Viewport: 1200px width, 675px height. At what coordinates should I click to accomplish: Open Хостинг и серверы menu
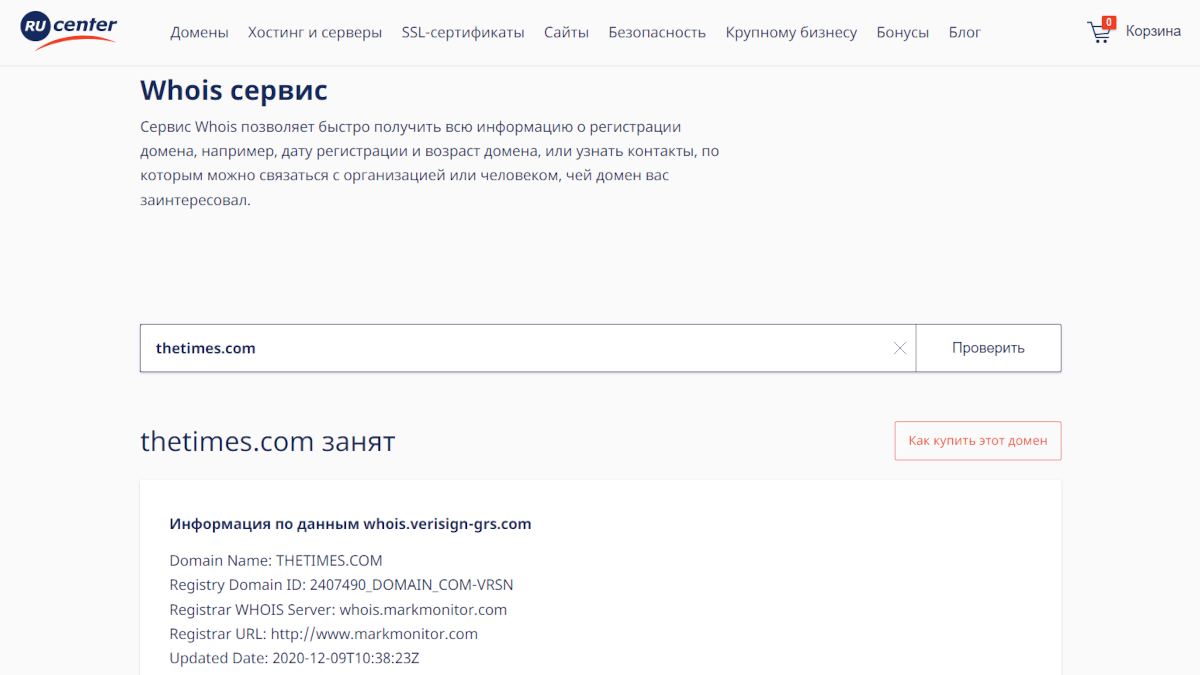coord(315,32)
